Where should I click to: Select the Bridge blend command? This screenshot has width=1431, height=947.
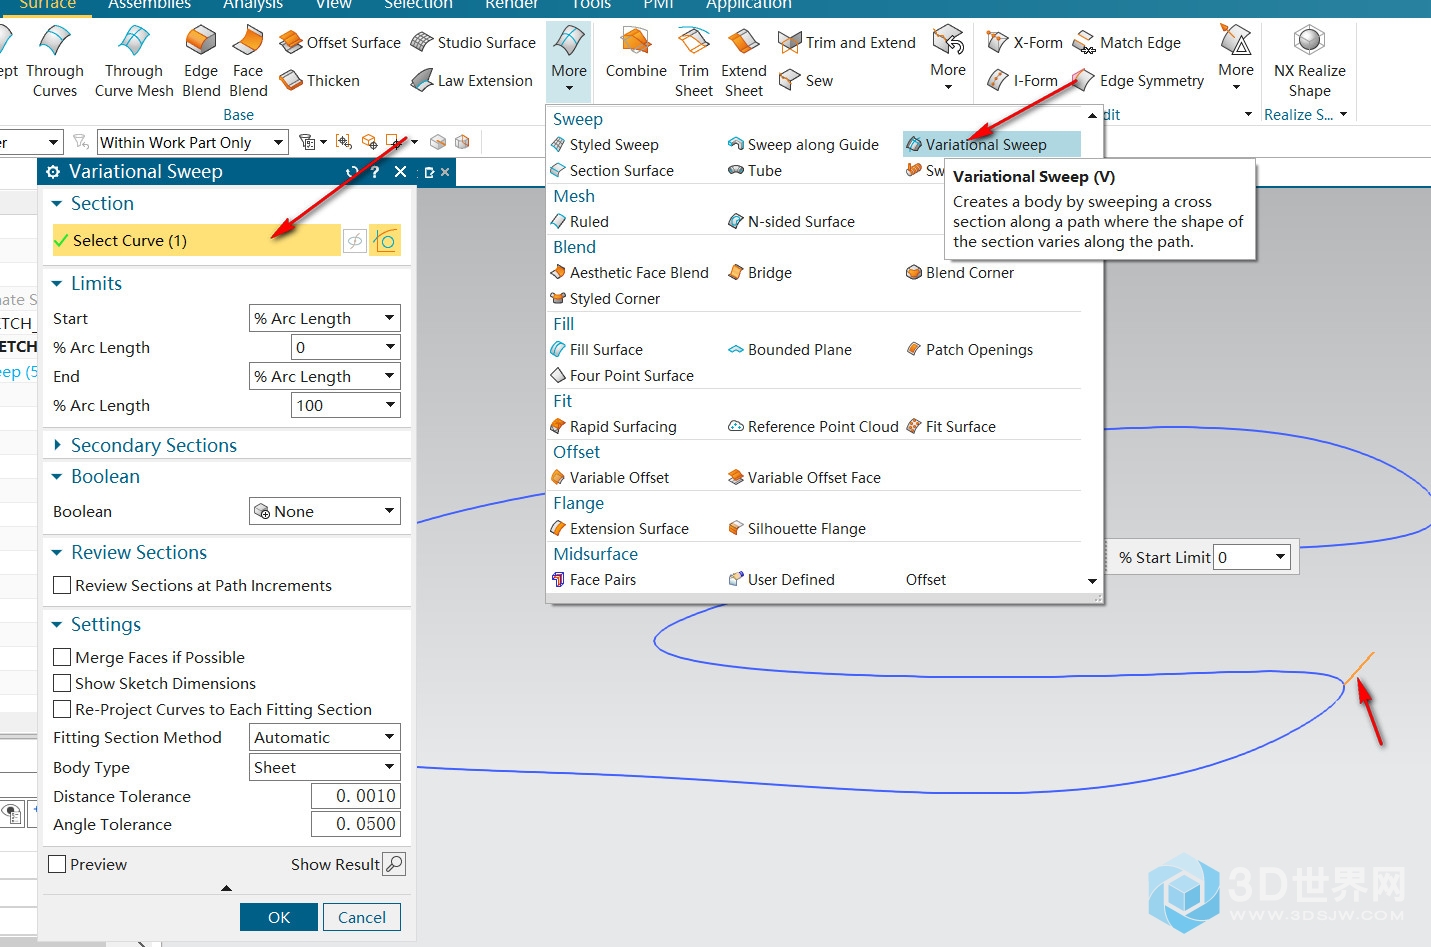(x=760, y=273)
